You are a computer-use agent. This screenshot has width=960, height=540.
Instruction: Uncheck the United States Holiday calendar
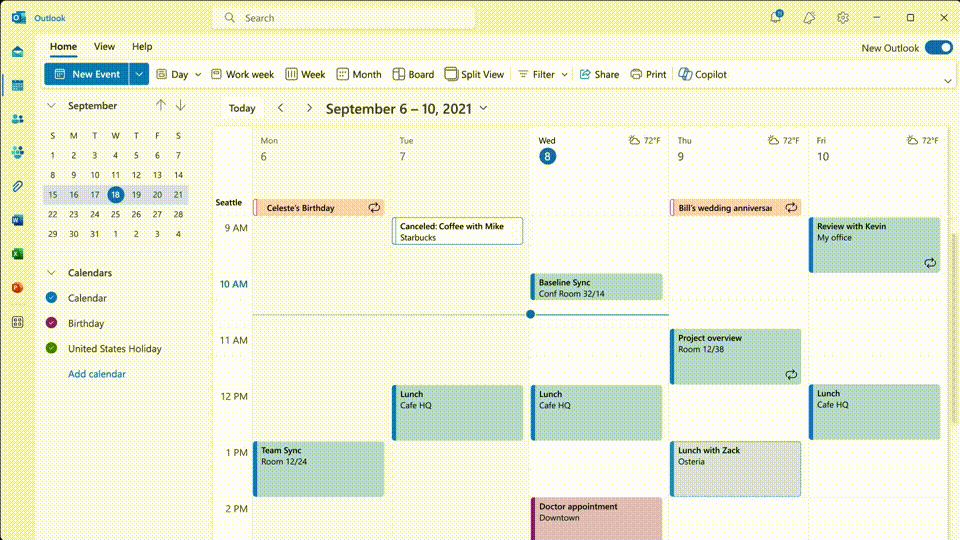(51, 348)
